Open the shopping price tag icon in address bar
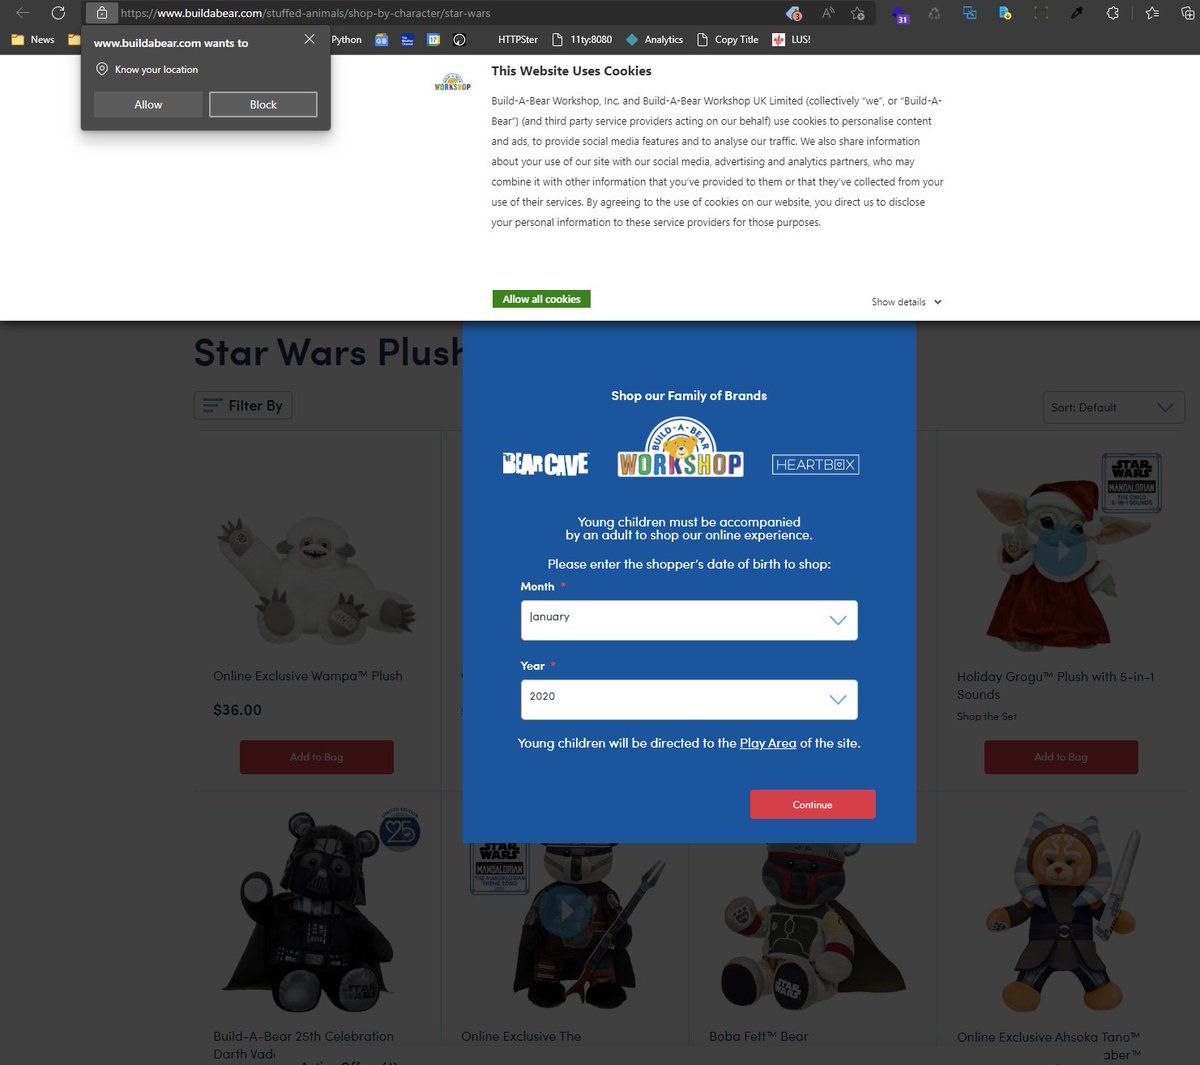This screenshot has width=1200, height=1065. click(794, 13)
